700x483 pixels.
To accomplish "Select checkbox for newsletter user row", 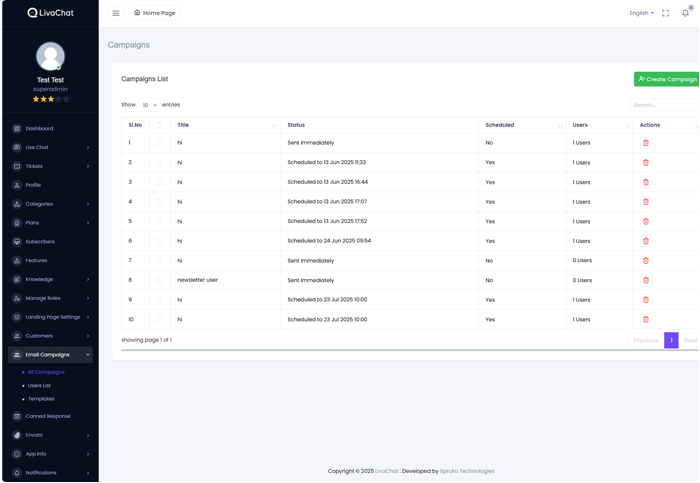I will [159, 280].
